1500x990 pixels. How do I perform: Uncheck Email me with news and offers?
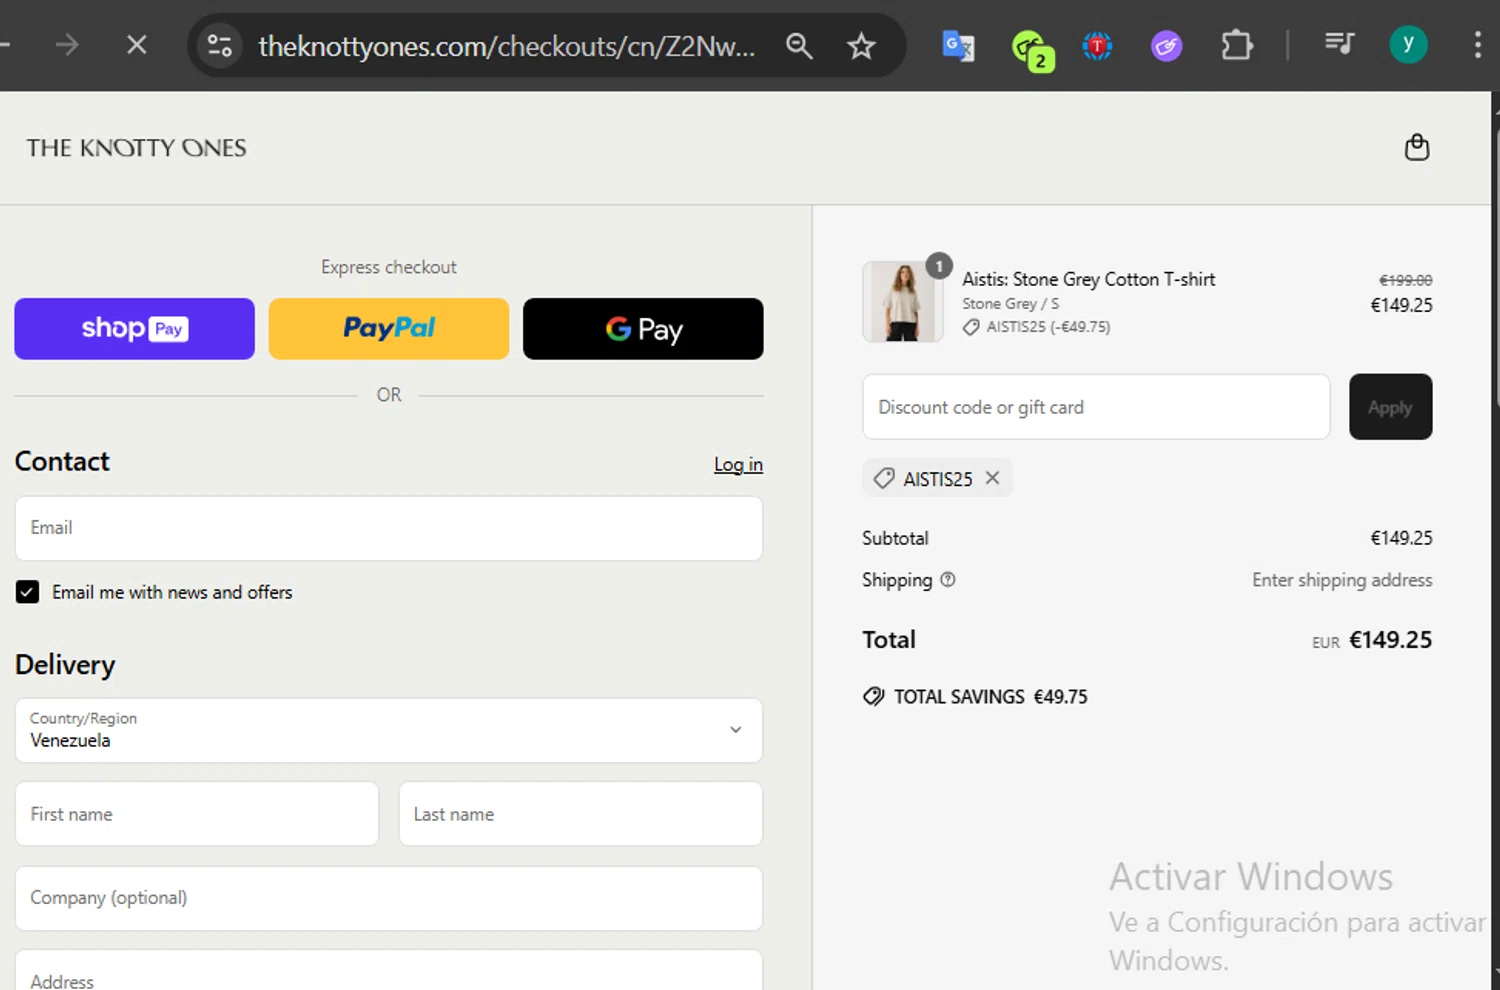pos(27,592)
